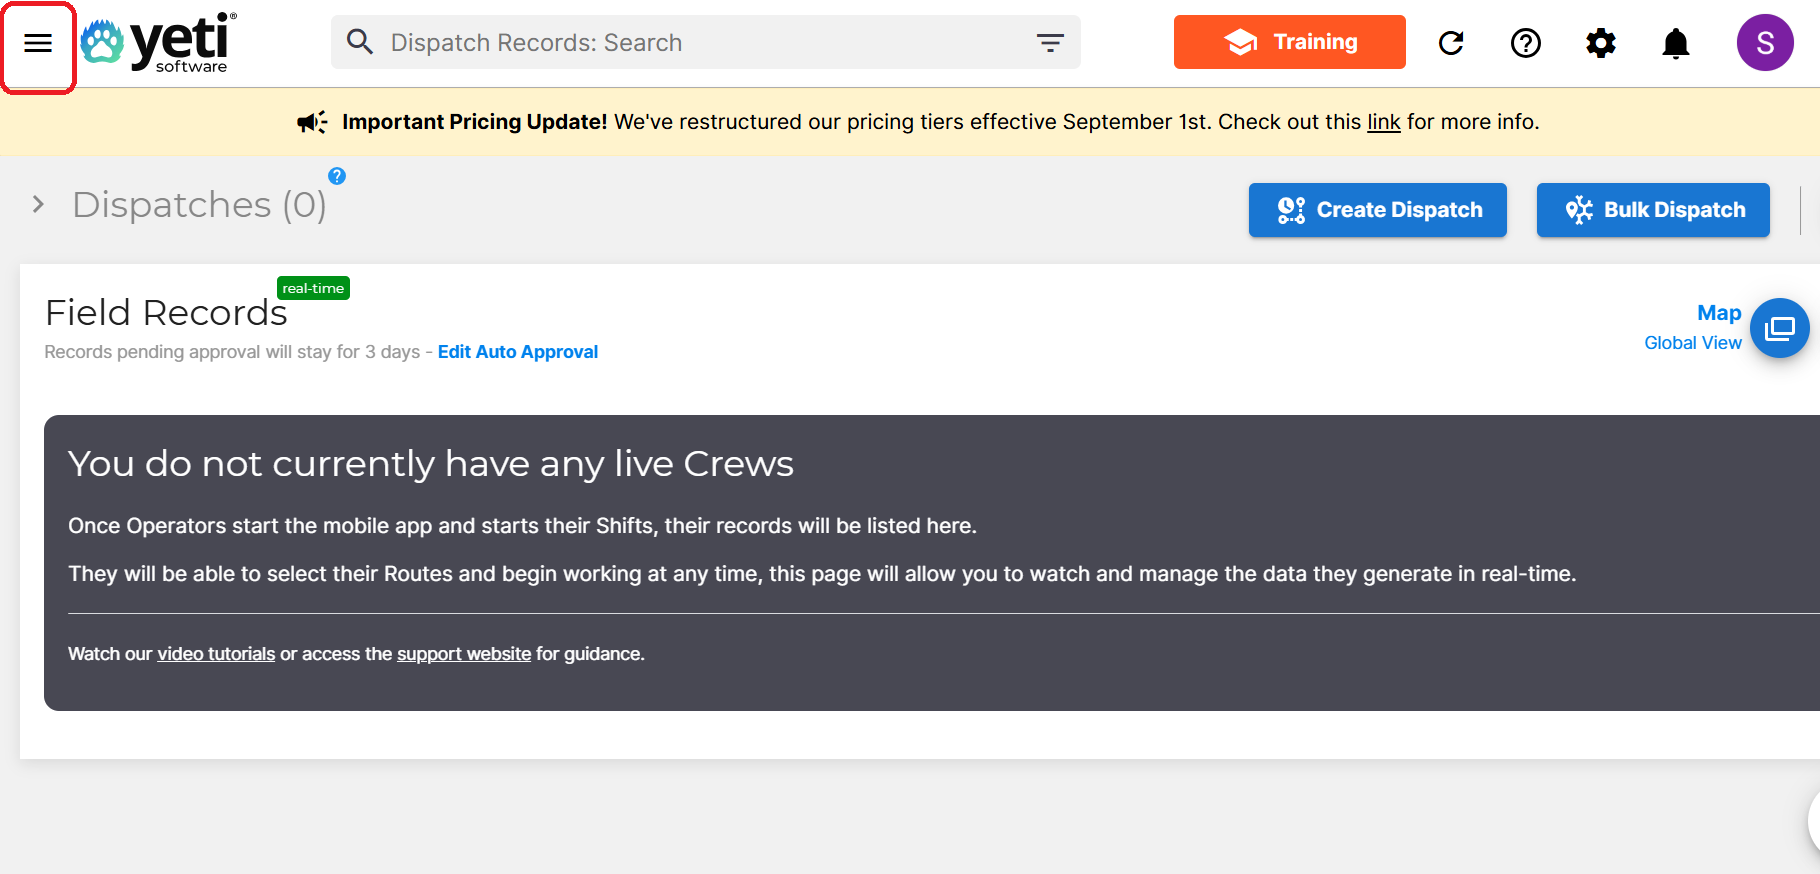Screen dimensions: 1820x874
Task: Open search filter options icon
Action: pos(1049,42)
